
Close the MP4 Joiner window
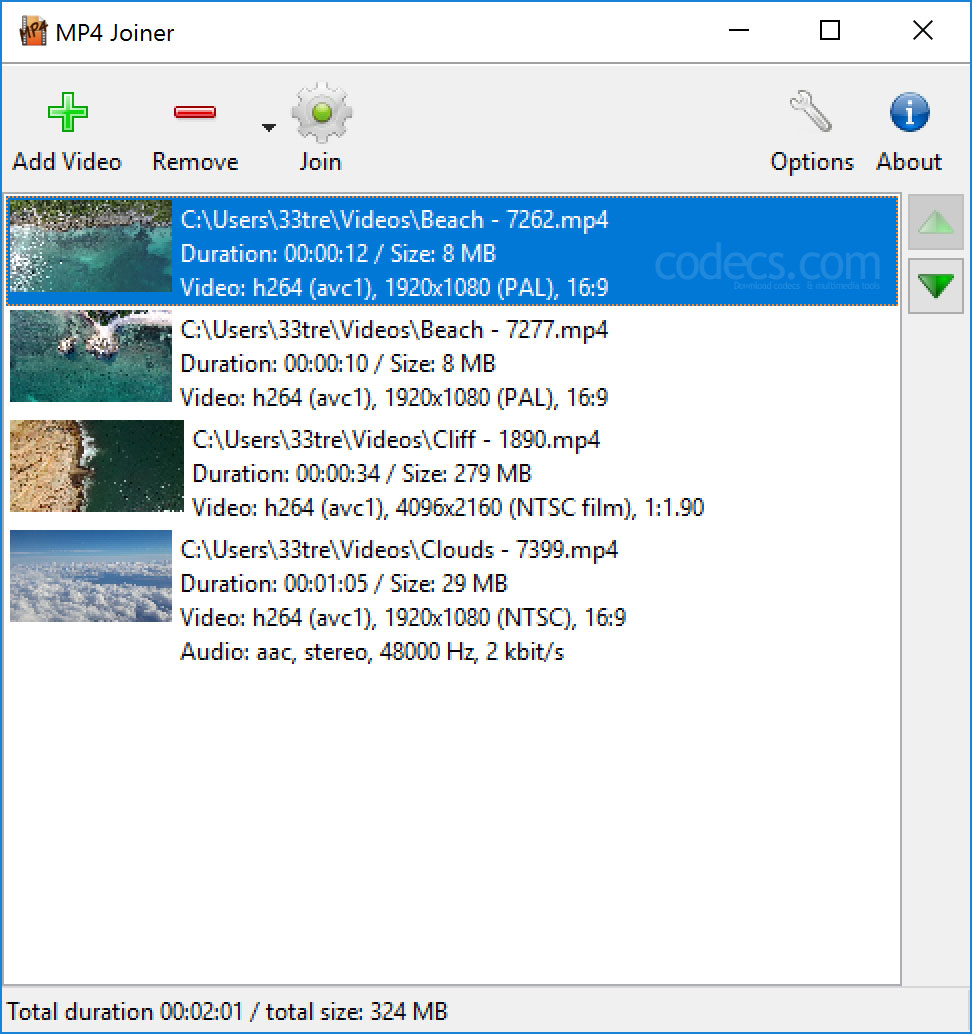(923, 30)
